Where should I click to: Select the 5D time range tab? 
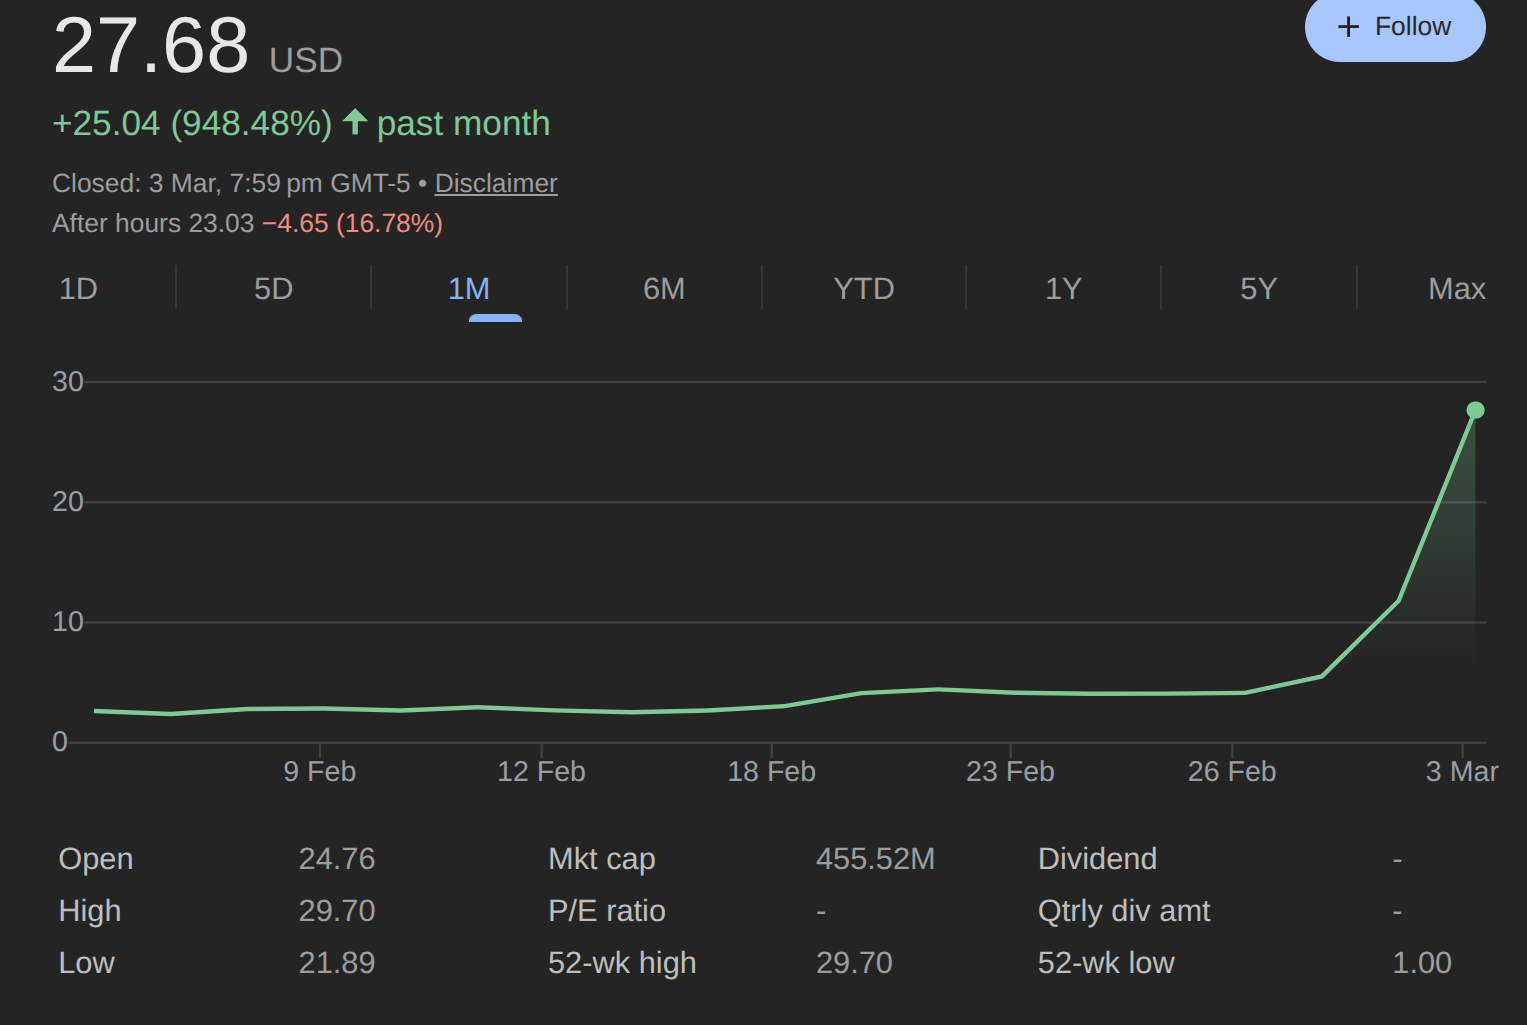click(x=273, y=289)
